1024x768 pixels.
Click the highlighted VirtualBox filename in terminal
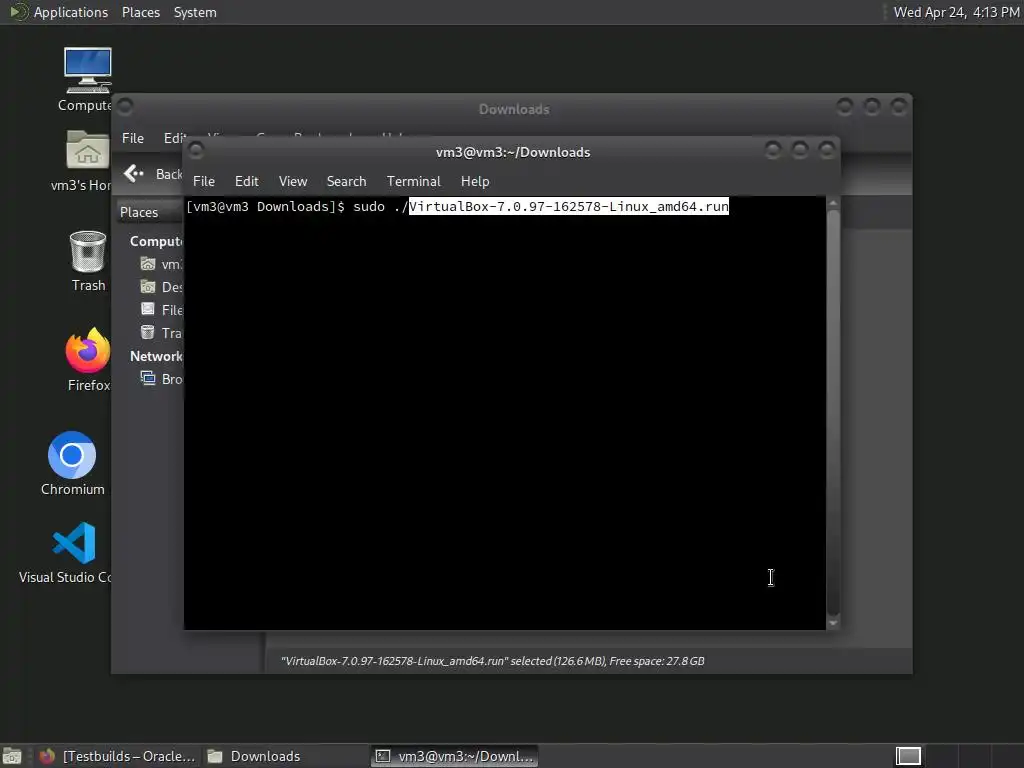[568, 206]
